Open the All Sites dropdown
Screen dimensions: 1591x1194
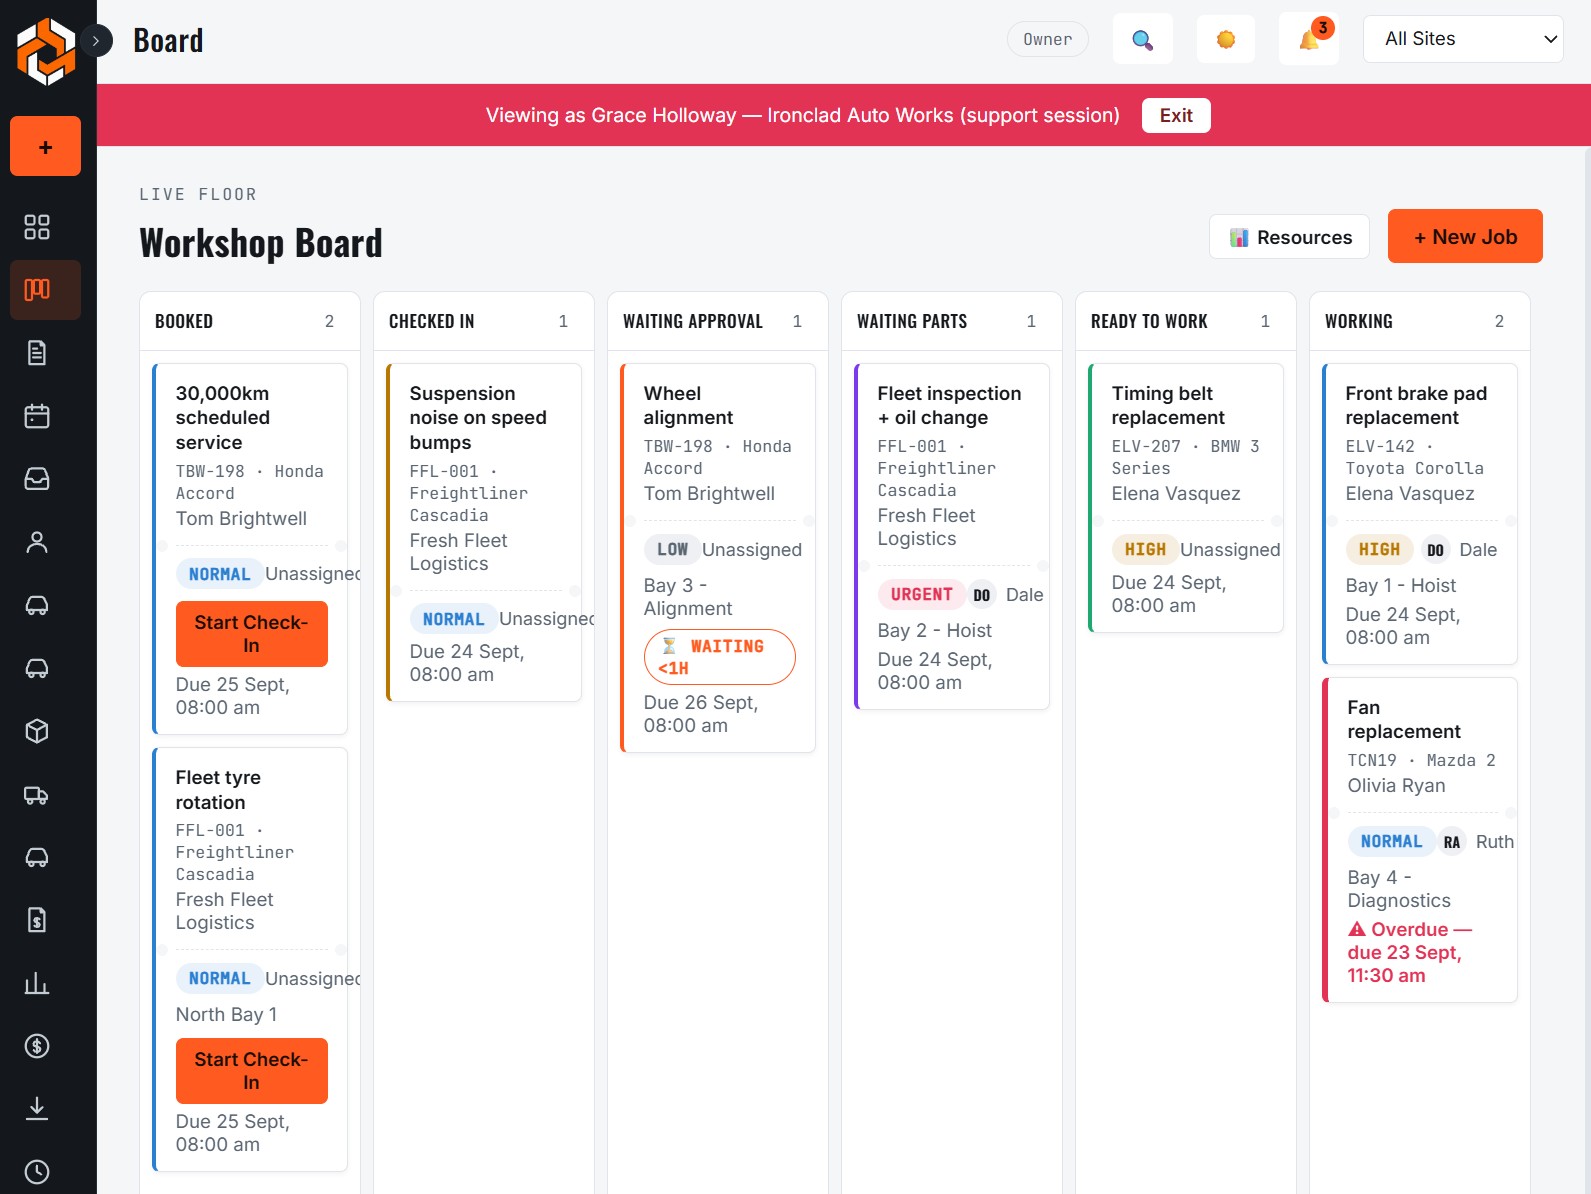tap(1463, 39)
